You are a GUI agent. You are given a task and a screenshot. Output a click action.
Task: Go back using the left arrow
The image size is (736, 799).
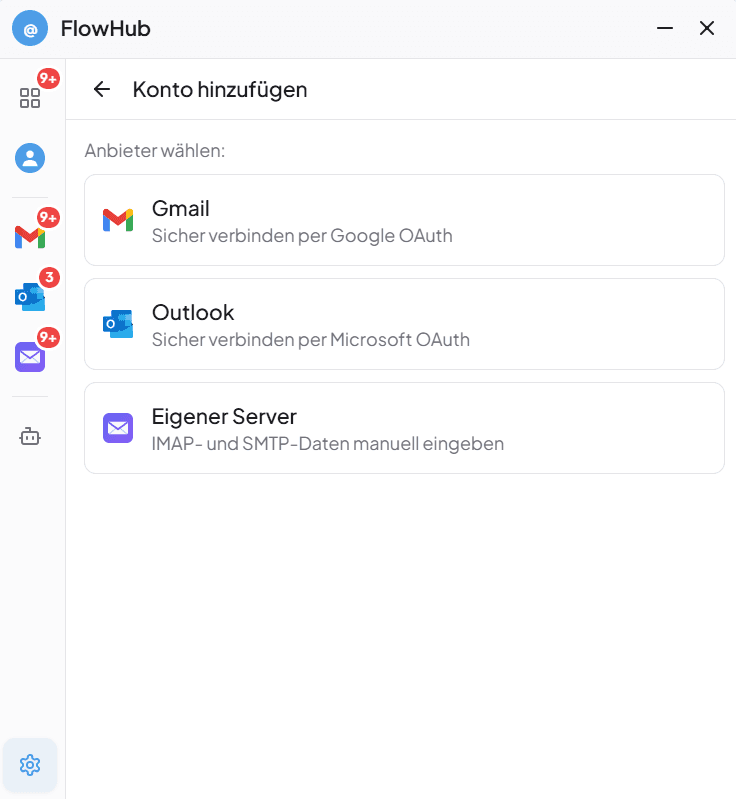pyautogui.click(x=101, y=89)
